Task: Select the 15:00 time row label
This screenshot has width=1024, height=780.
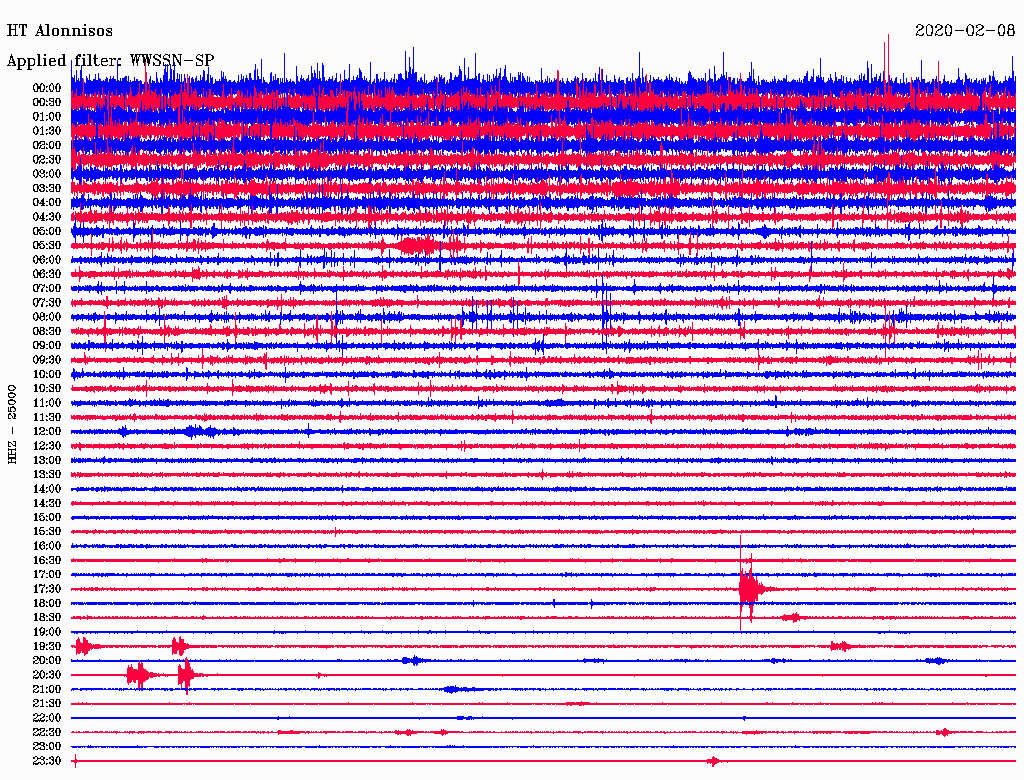Action: coord(47,517)
